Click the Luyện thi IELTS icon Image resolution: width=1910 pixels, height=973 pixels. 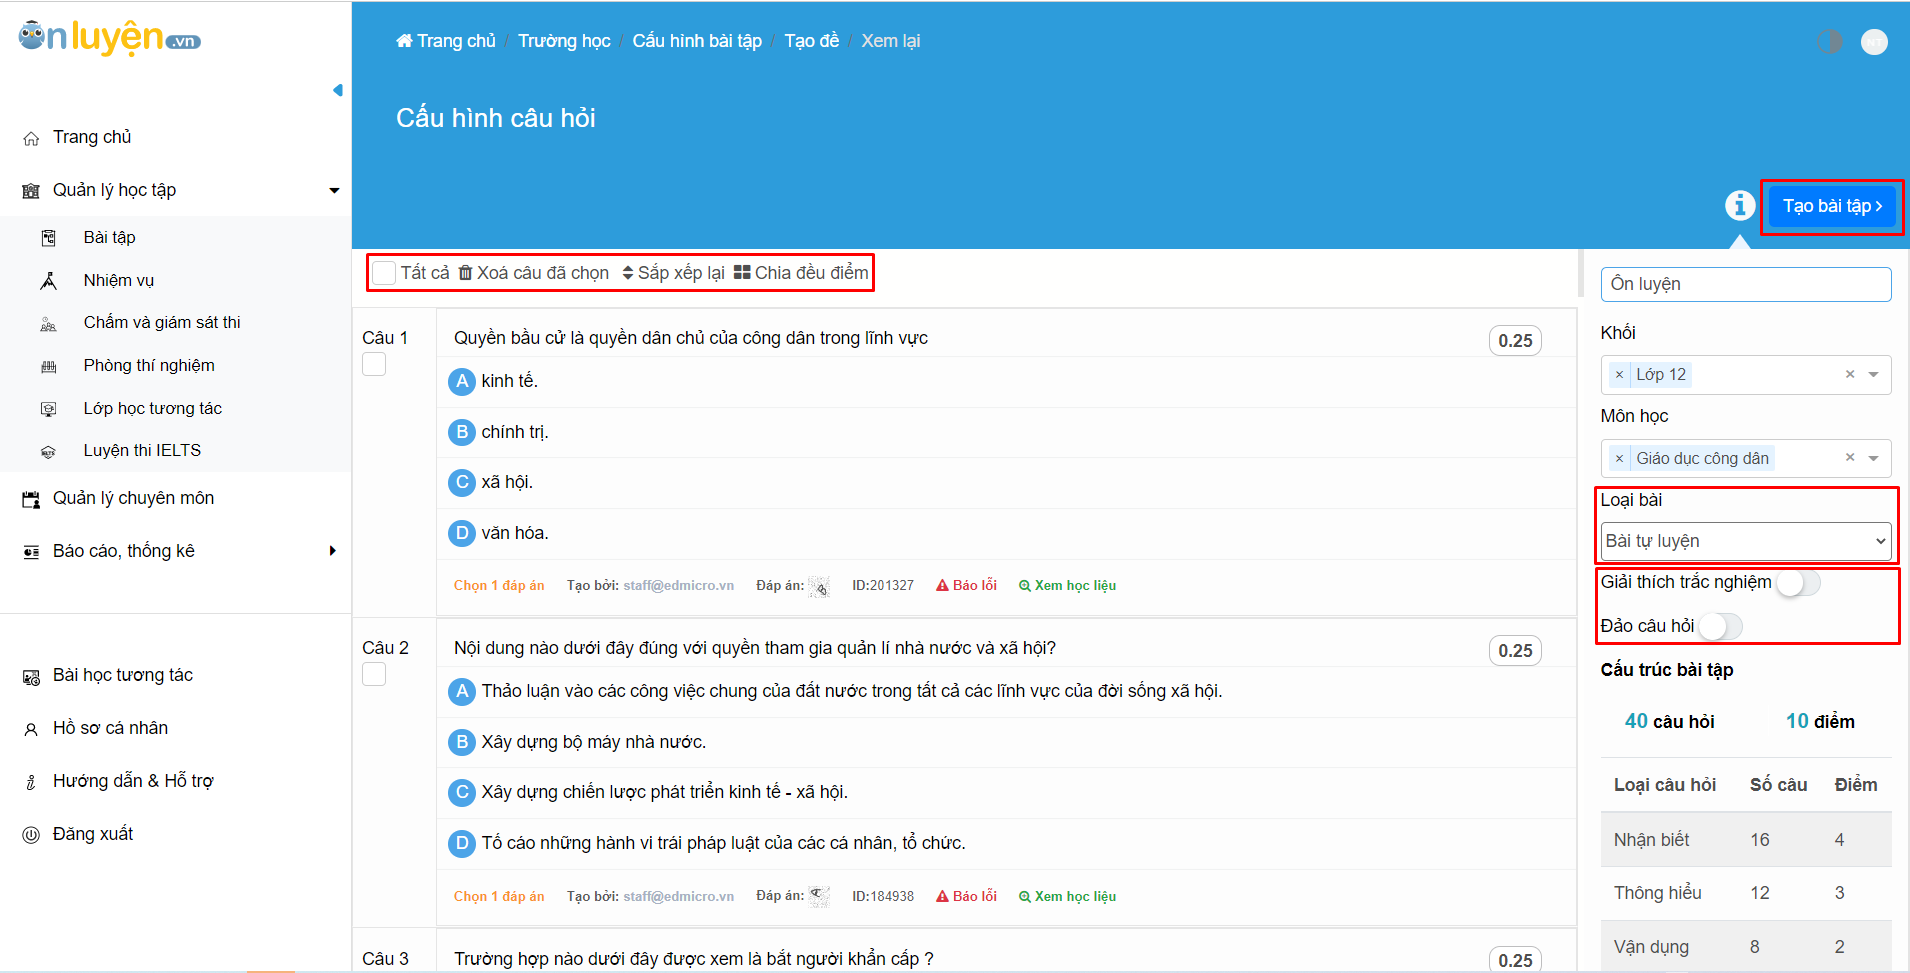[48, 452]
